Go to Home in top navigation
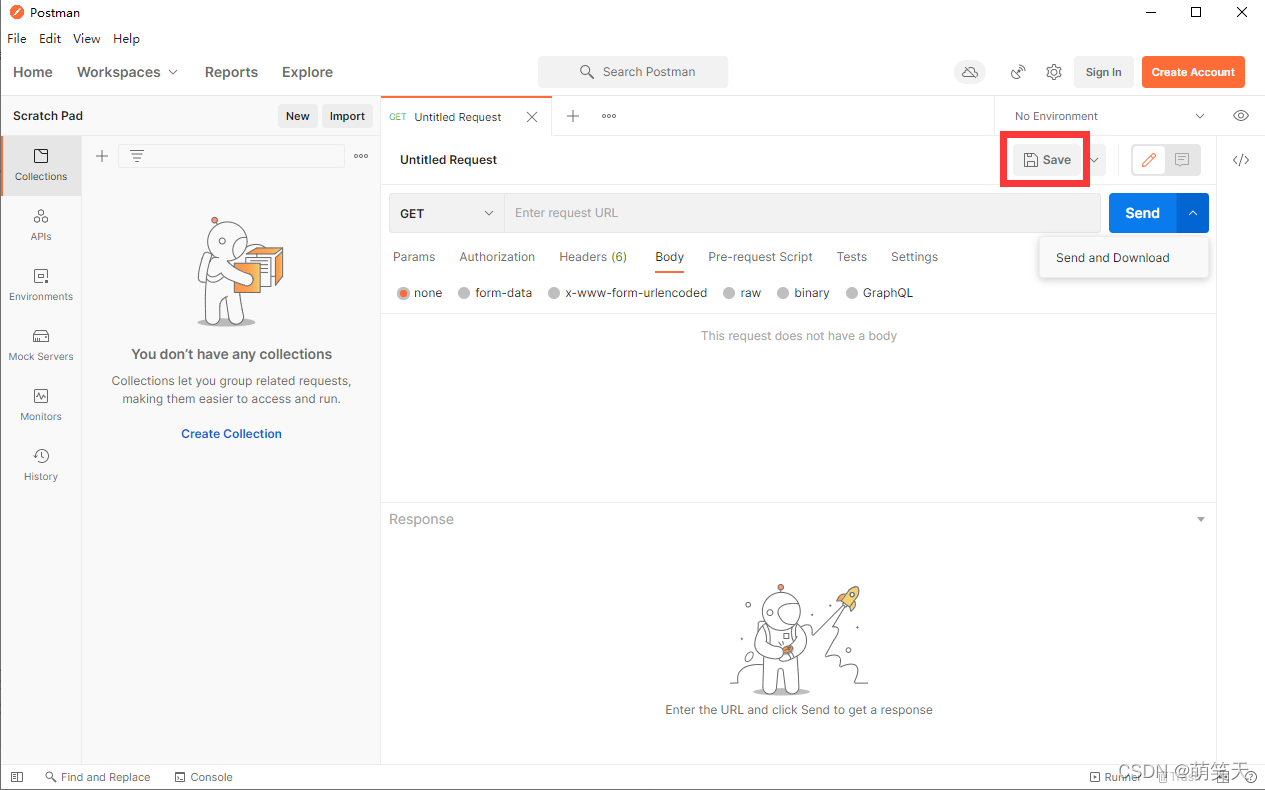This screenshot has height=790, width=1265. tap(33, 72)
